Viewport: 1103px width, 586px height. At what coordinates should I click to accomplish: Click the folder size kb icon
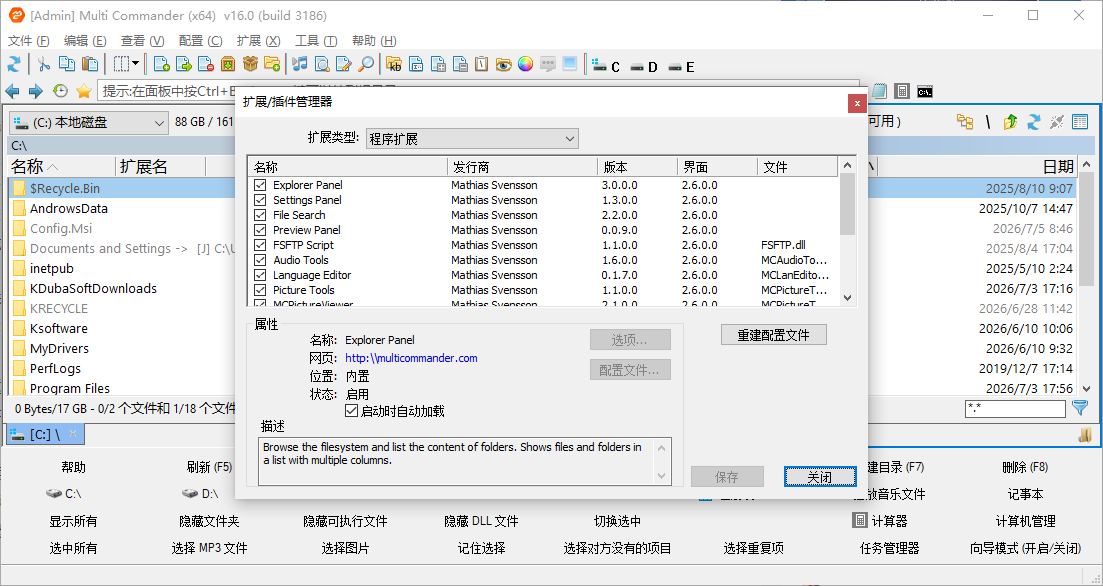[x=394, y=65]
